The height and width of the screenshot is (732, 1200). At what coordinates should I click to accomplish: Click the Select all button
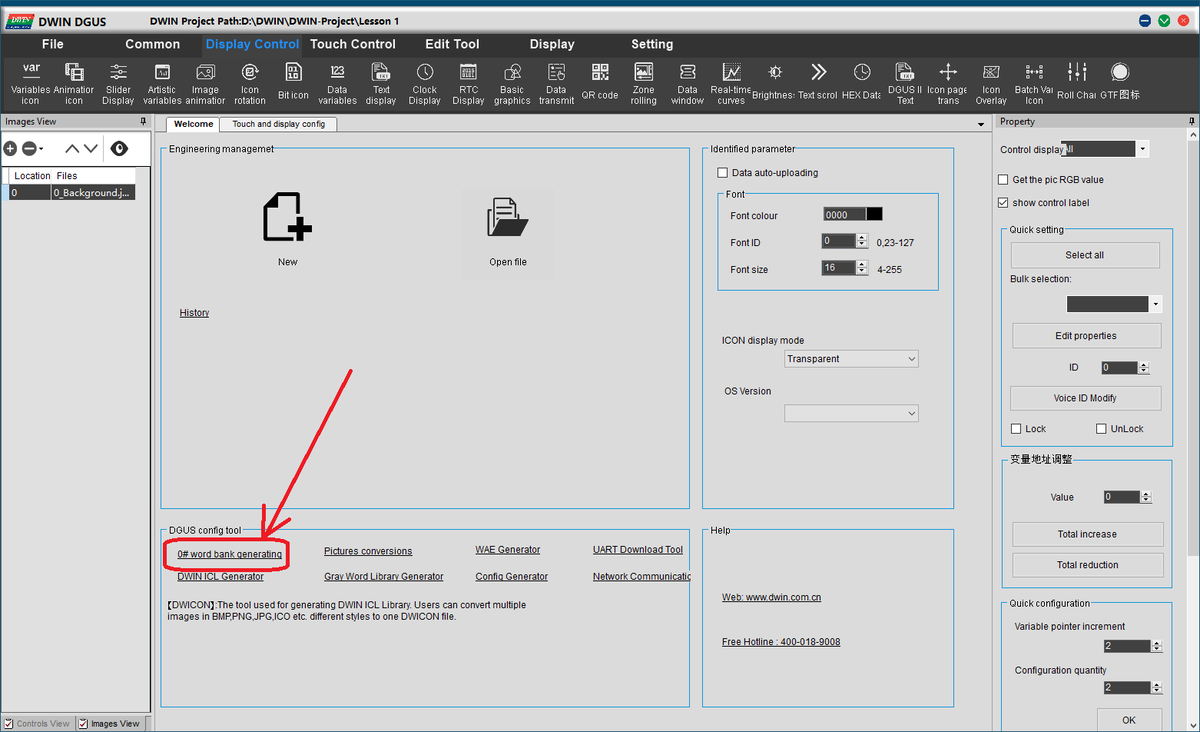tap(1085, 255)
